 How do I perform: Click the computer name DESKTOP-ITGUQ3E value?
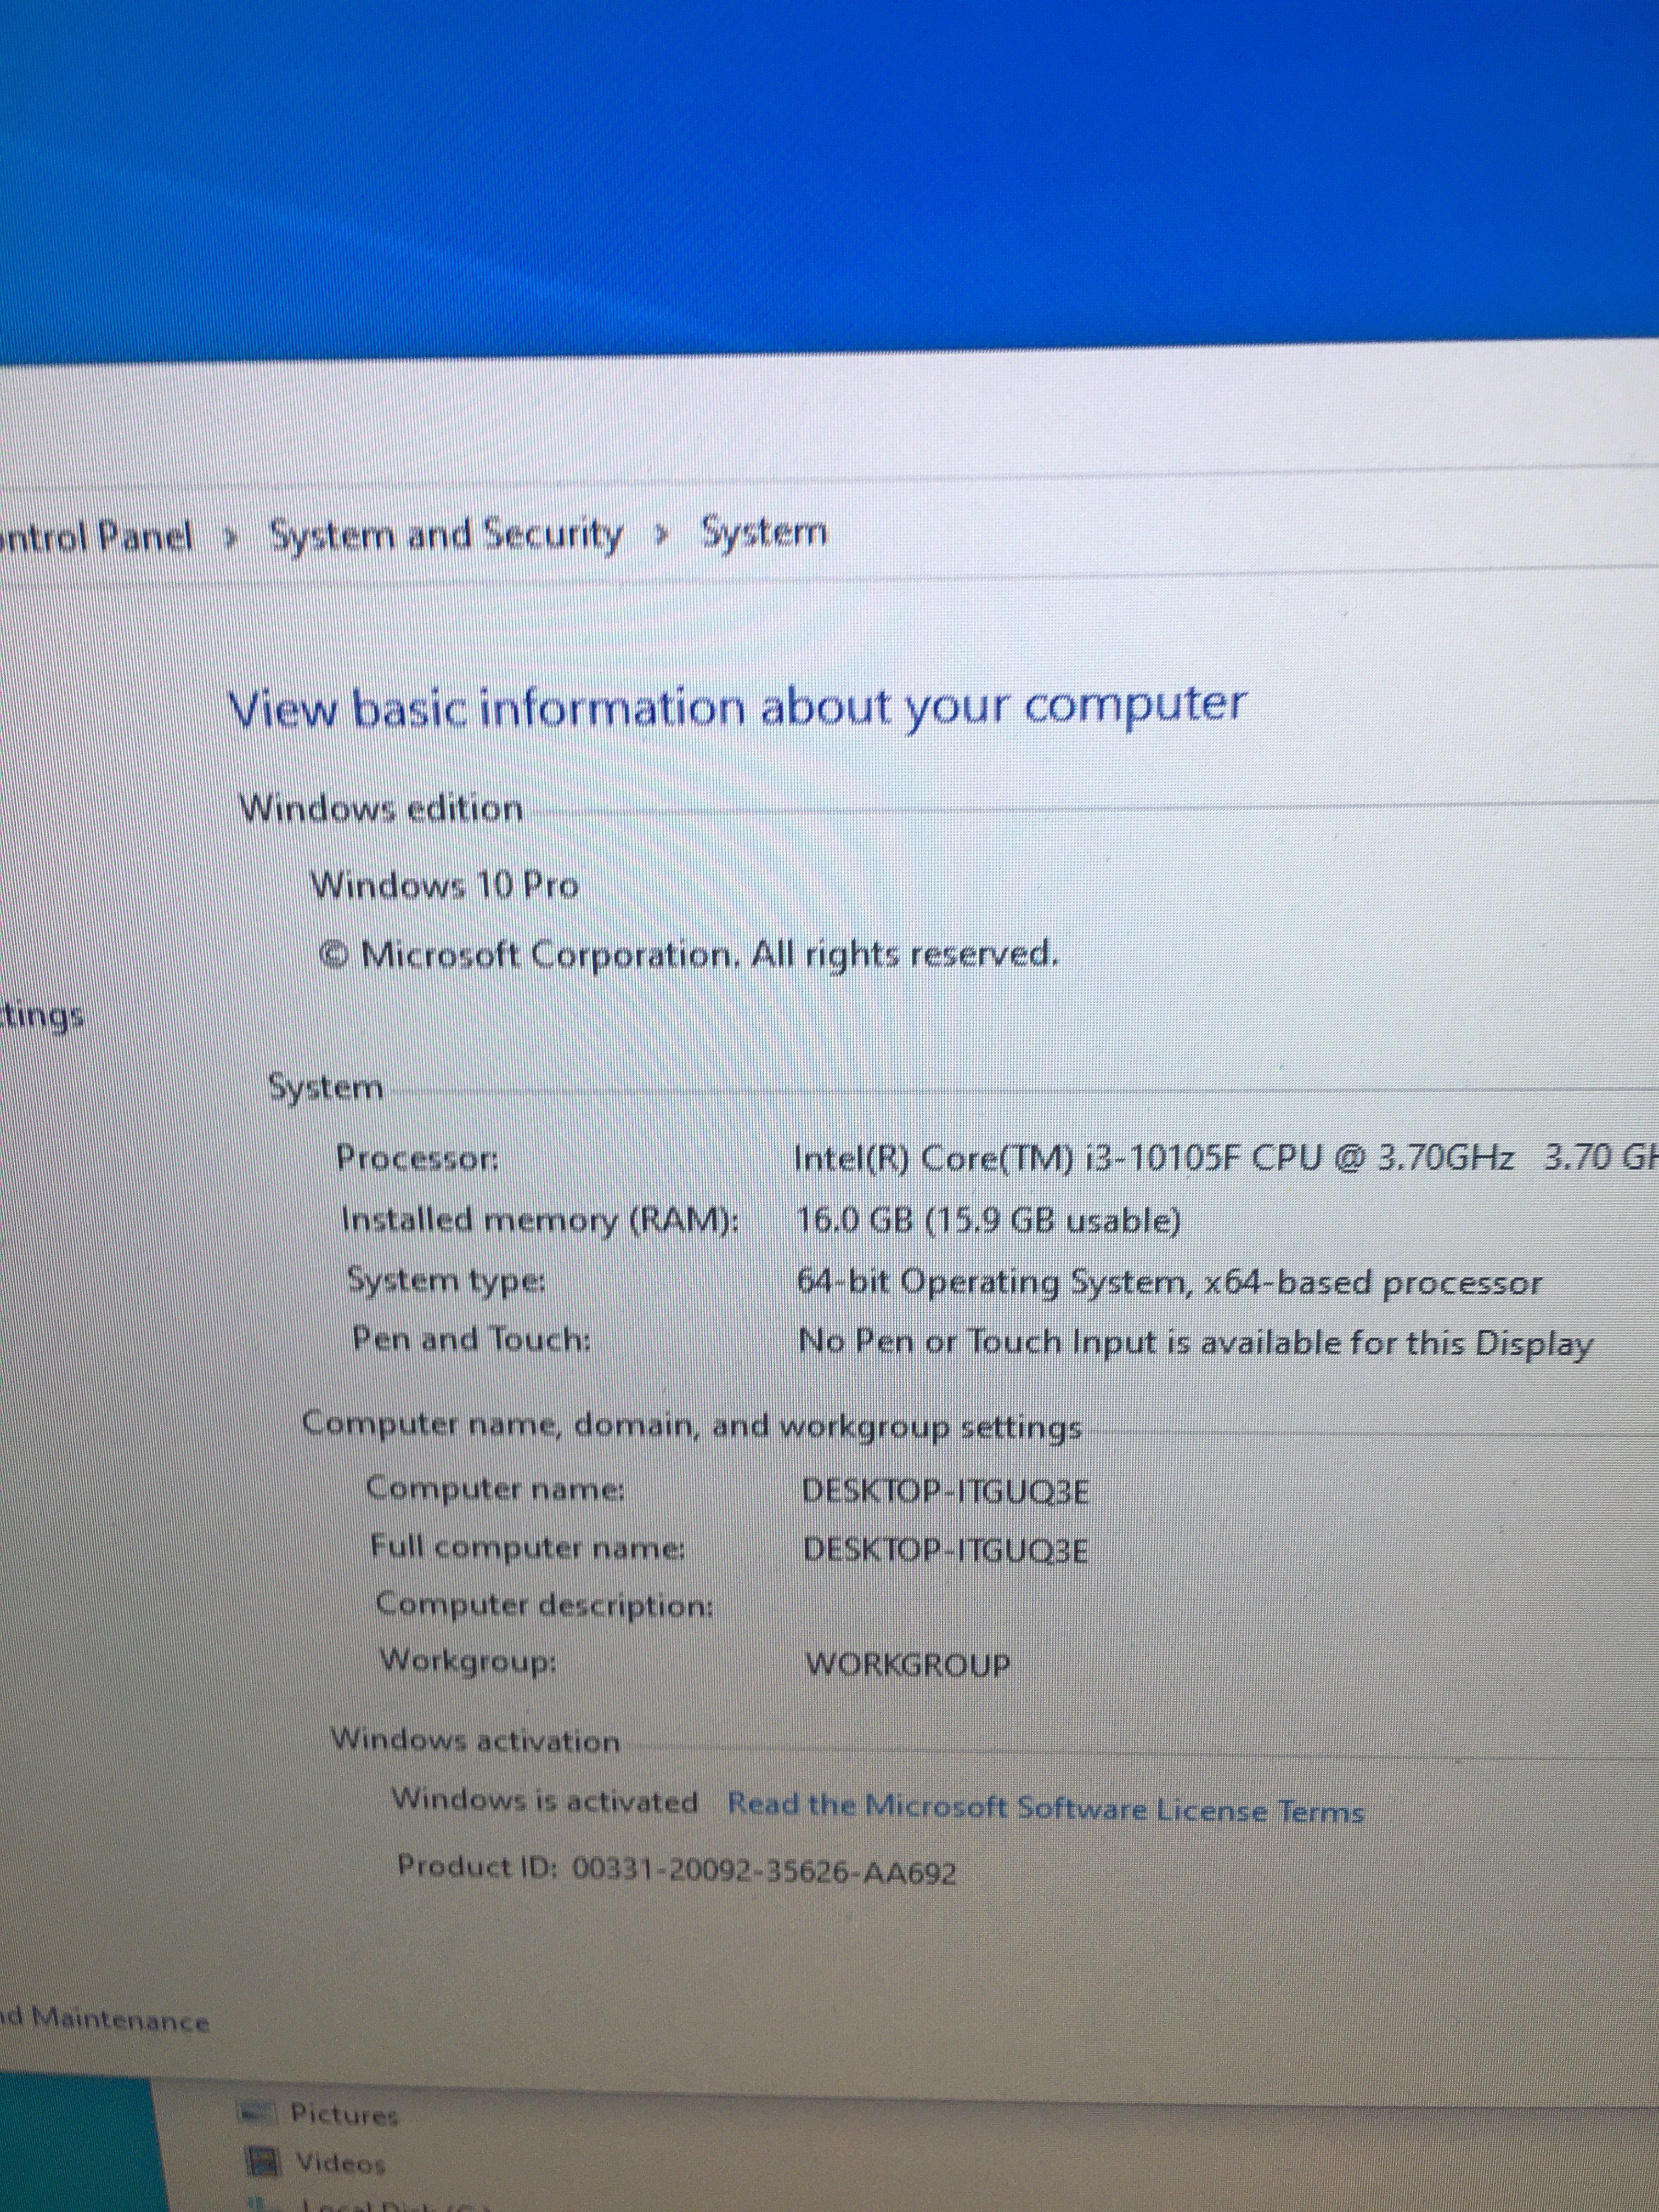point(945,1492)
